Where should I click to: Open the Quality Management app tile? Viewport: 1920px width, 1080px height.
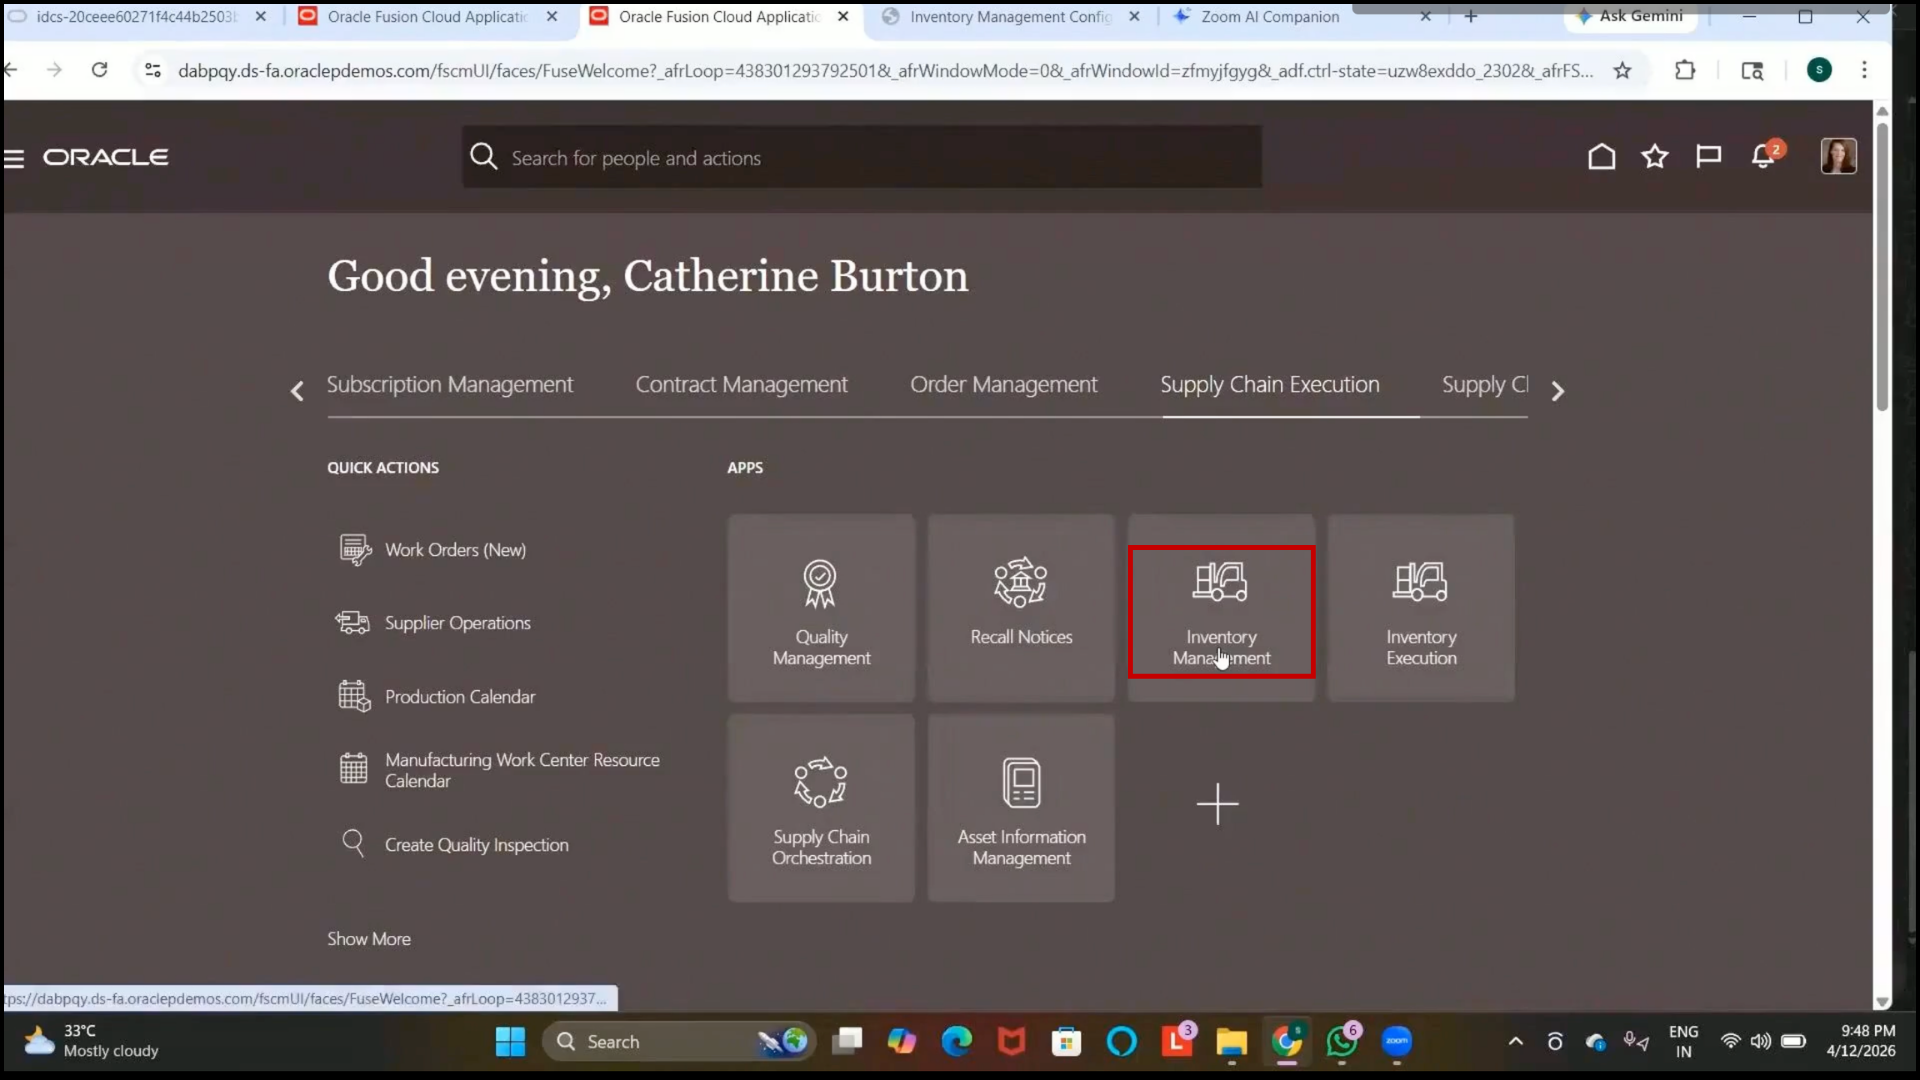click(821, 608)
